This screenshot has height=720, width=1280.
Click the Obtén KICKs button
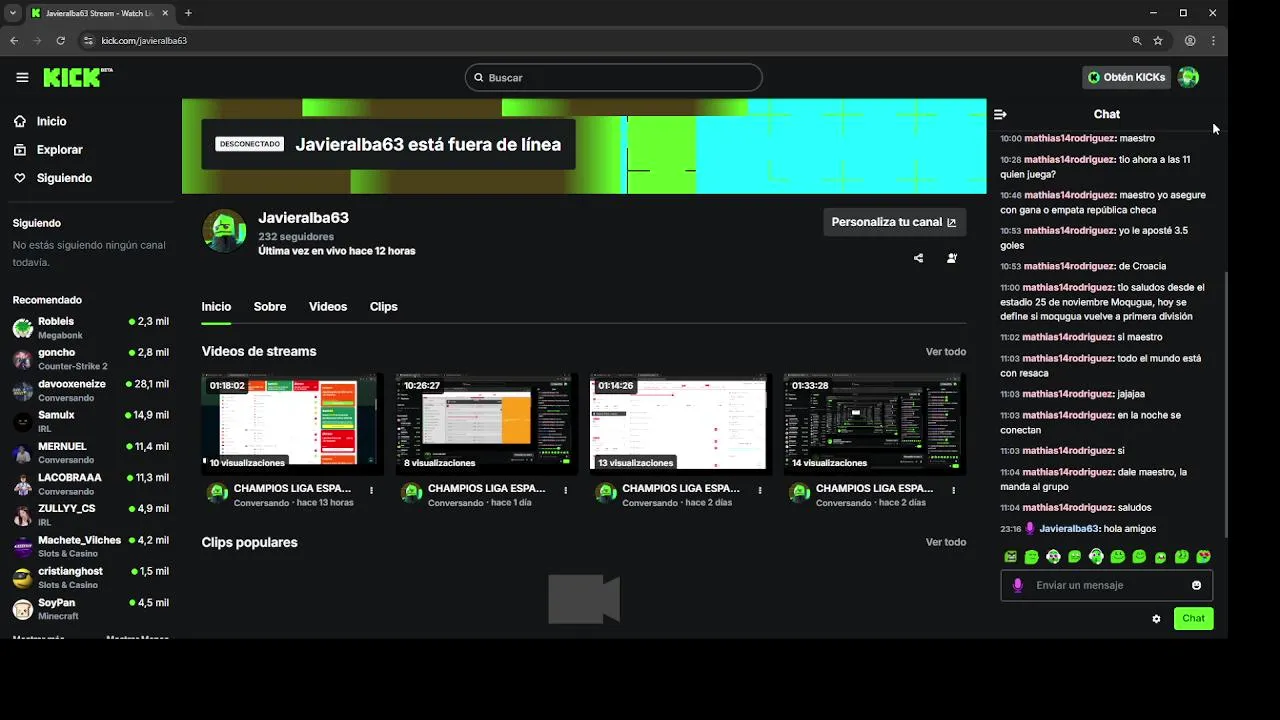point(1127,77)
